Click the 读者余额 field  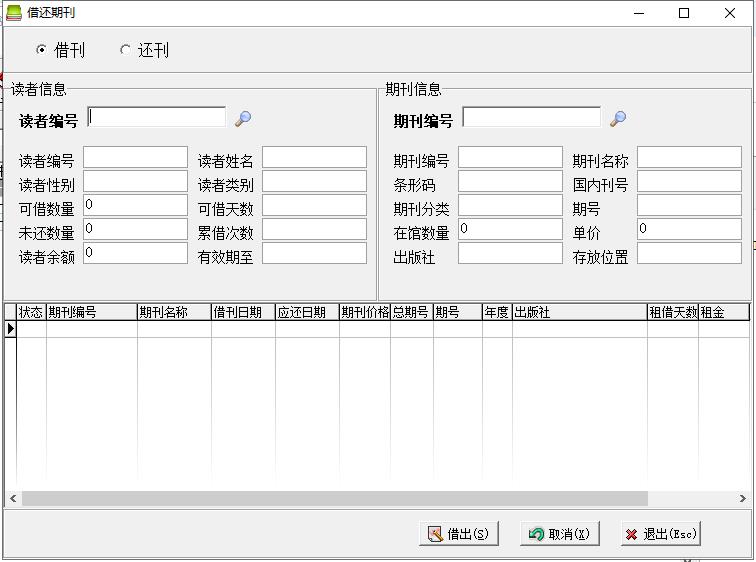pos(135,253)
